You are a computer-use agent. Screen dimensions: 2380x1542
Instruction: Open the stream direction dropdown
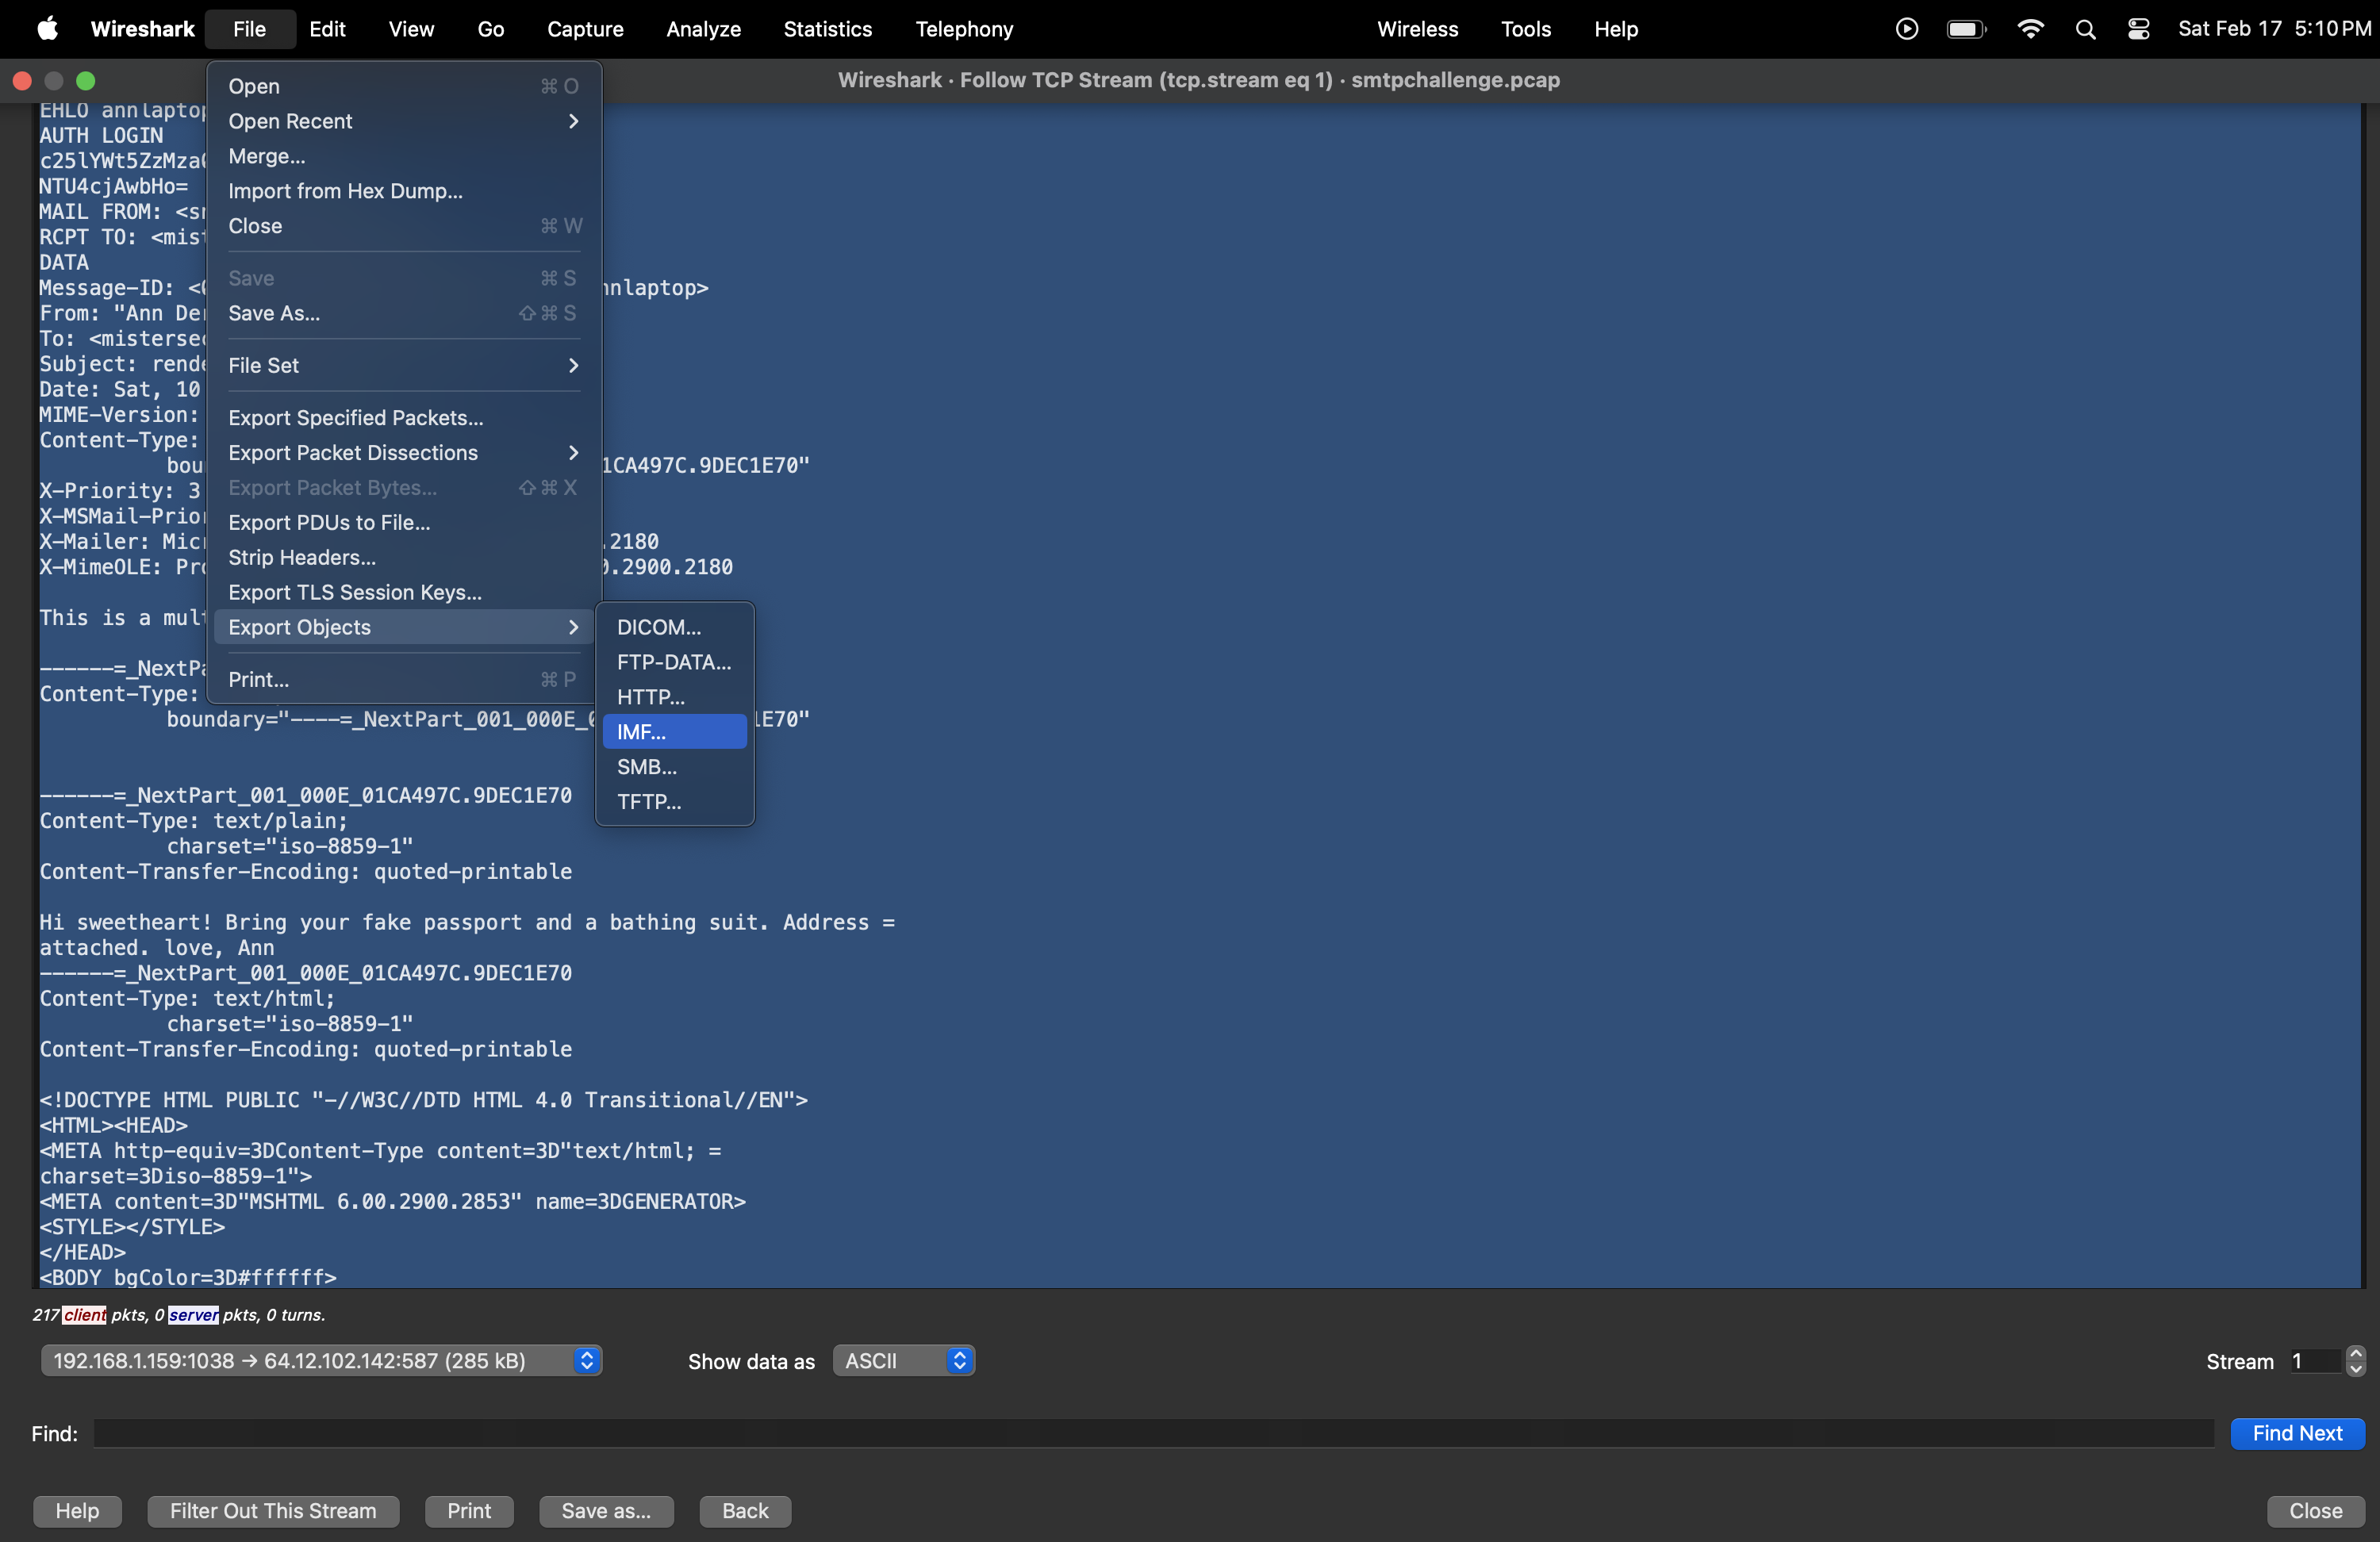(x=320, y=1360)
